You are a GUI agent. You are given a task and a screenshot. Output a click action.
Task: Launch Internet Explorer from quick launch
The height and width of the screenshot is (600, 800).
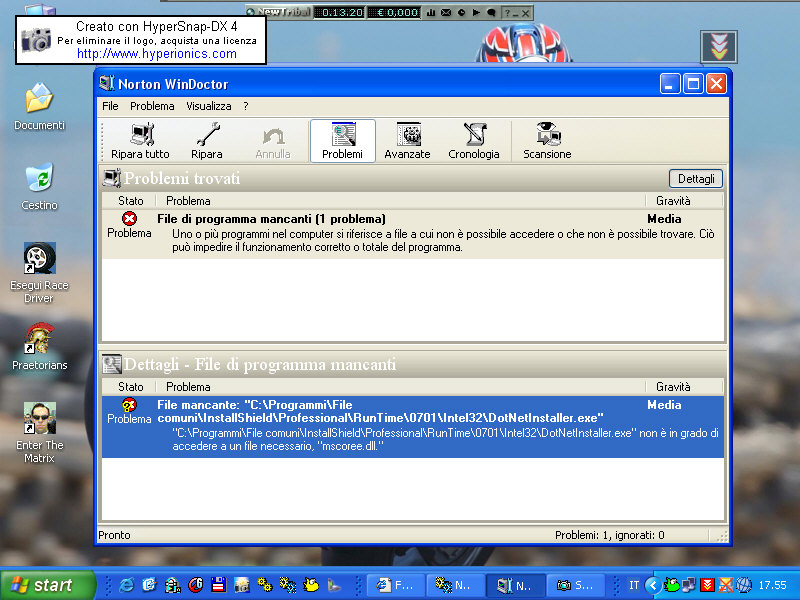pos(127,585)
